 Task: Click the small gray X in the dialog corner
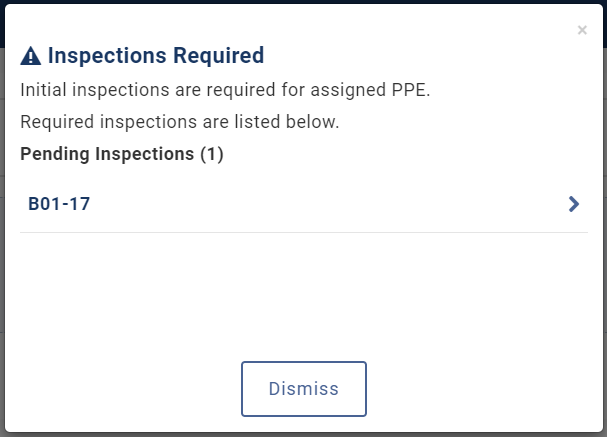pos(582,31)
